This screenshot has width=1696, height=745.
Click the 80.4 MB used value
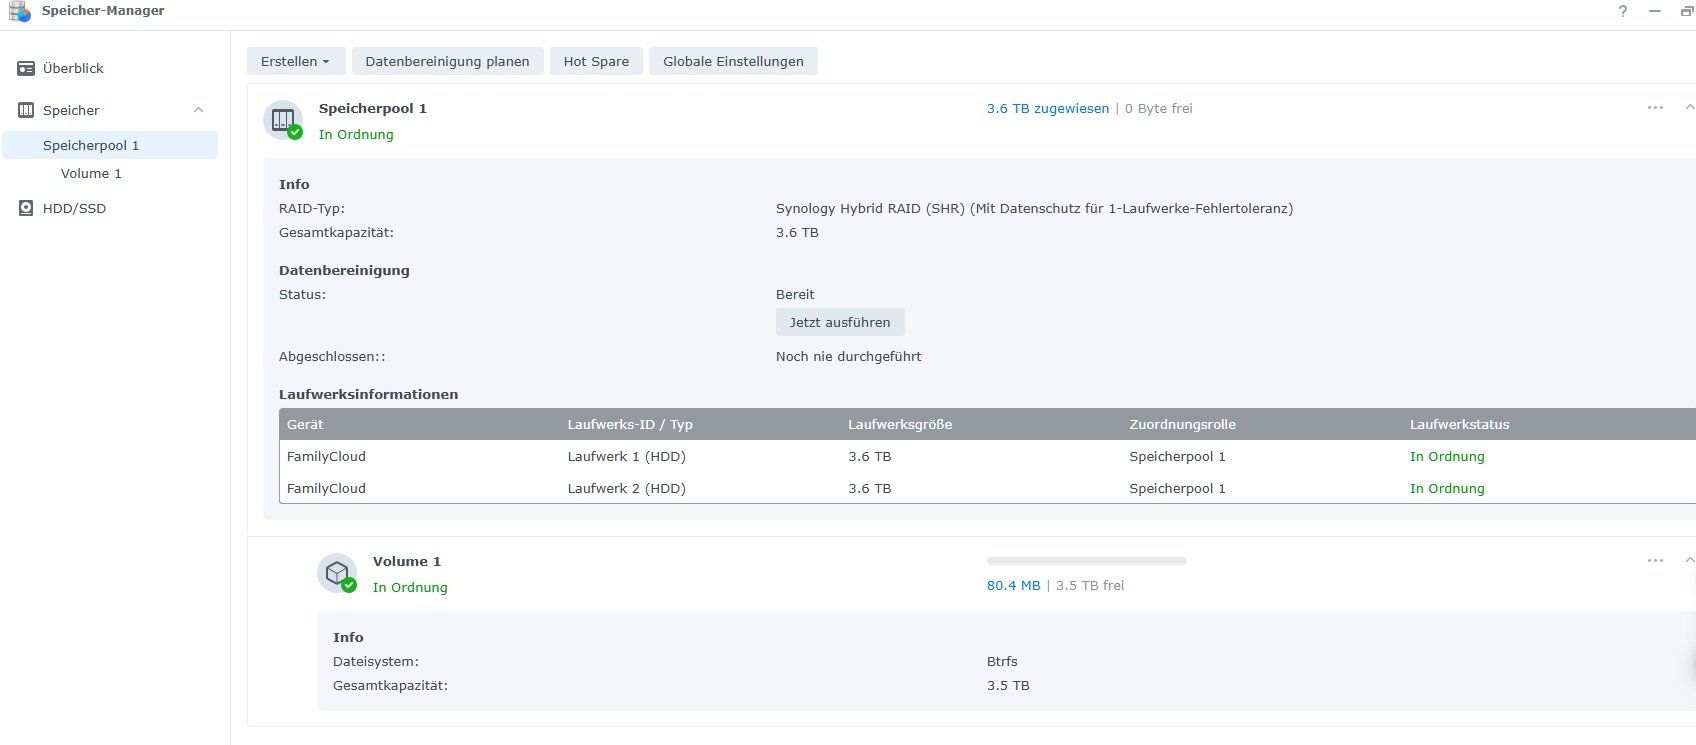pyautogui.click(x=1013, y=585)
